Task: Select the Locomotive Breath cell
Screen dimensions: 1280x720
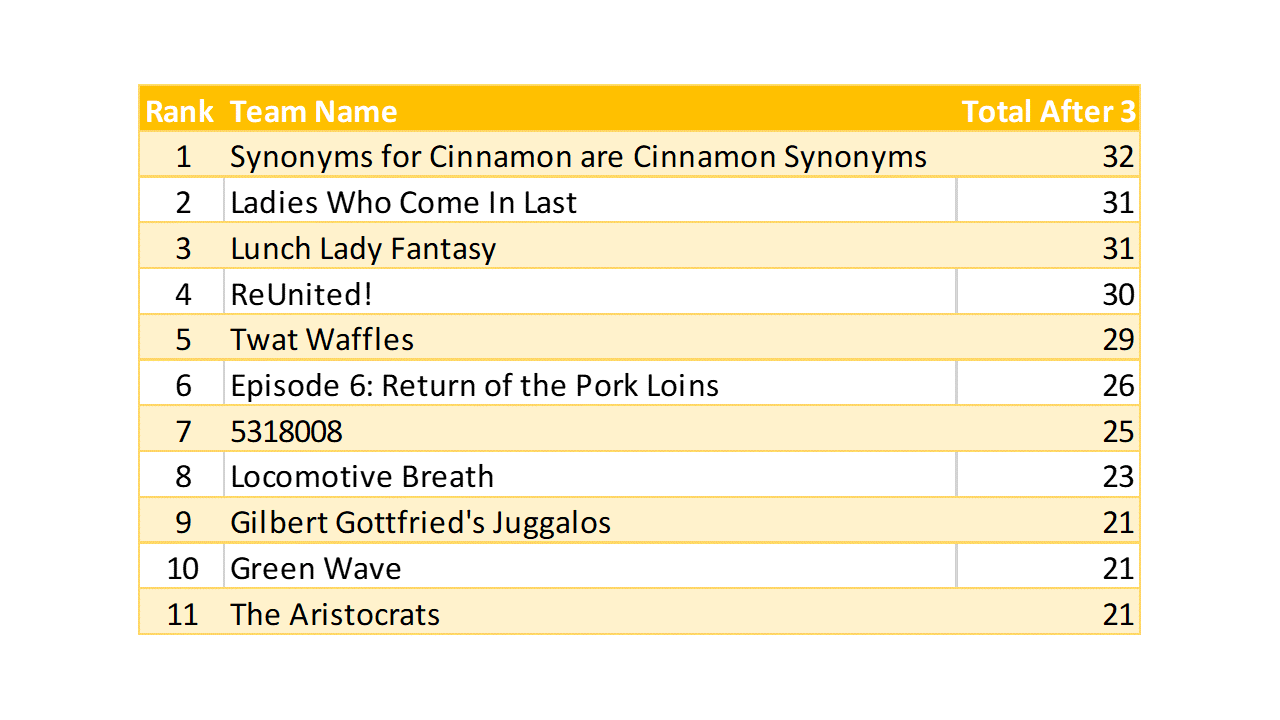Action: [x=362, y=477]
